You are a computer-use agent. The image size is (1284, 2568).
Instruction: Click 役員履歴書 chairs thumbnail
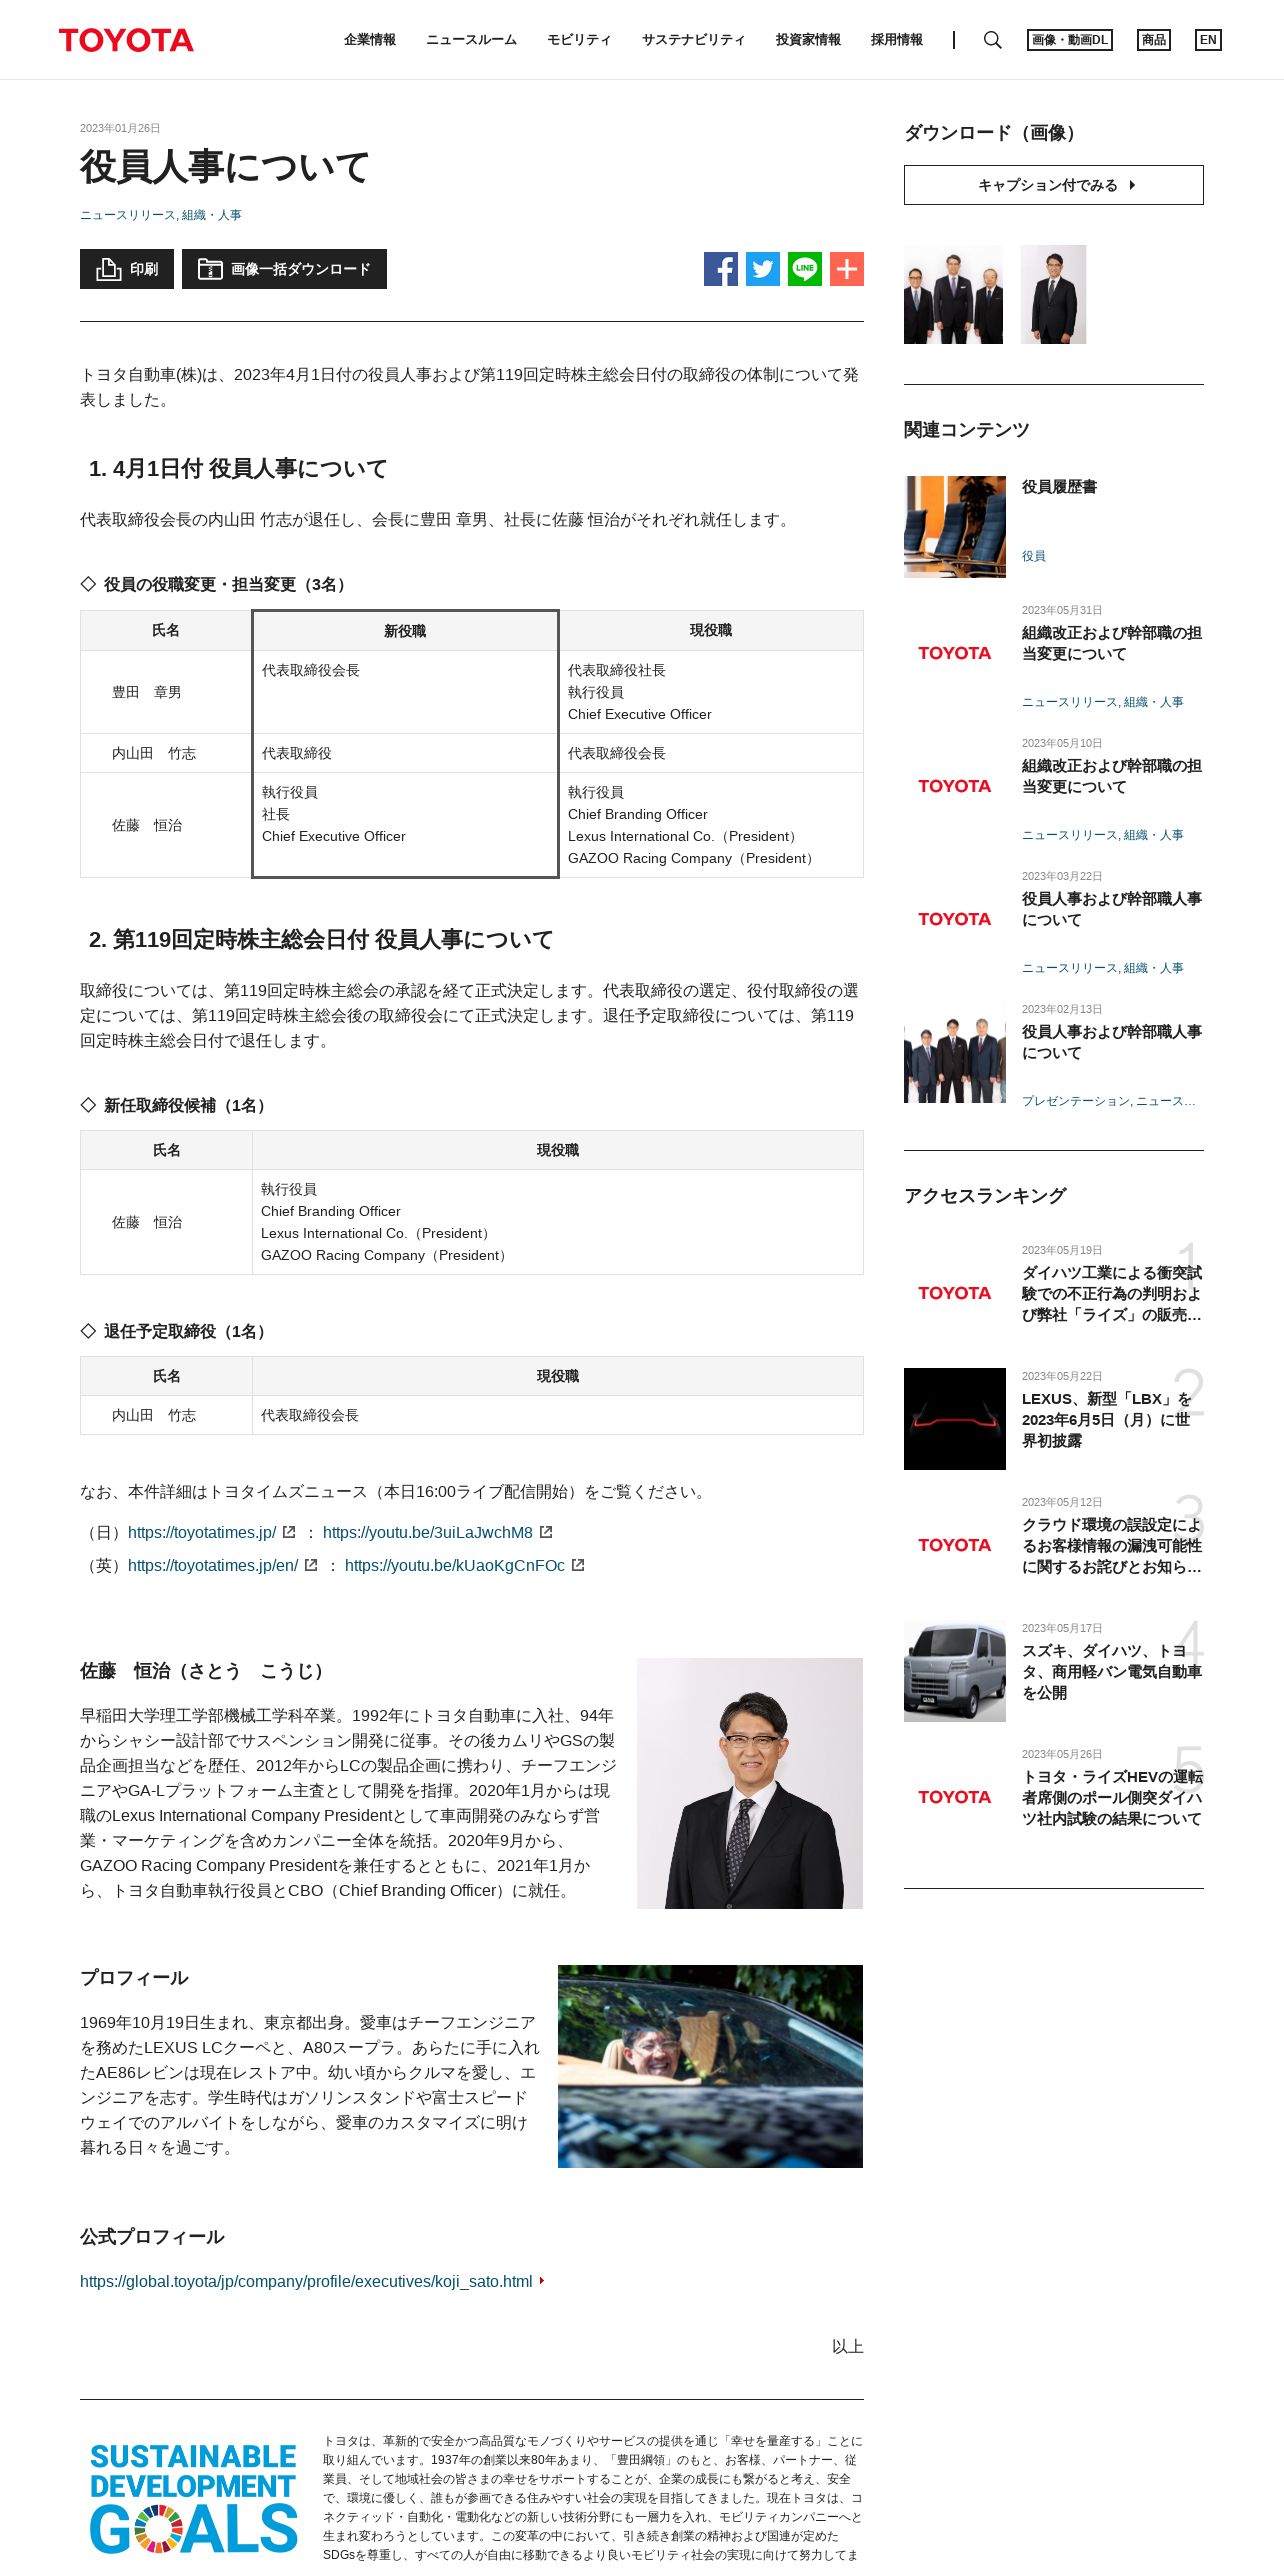pos(955,527)
